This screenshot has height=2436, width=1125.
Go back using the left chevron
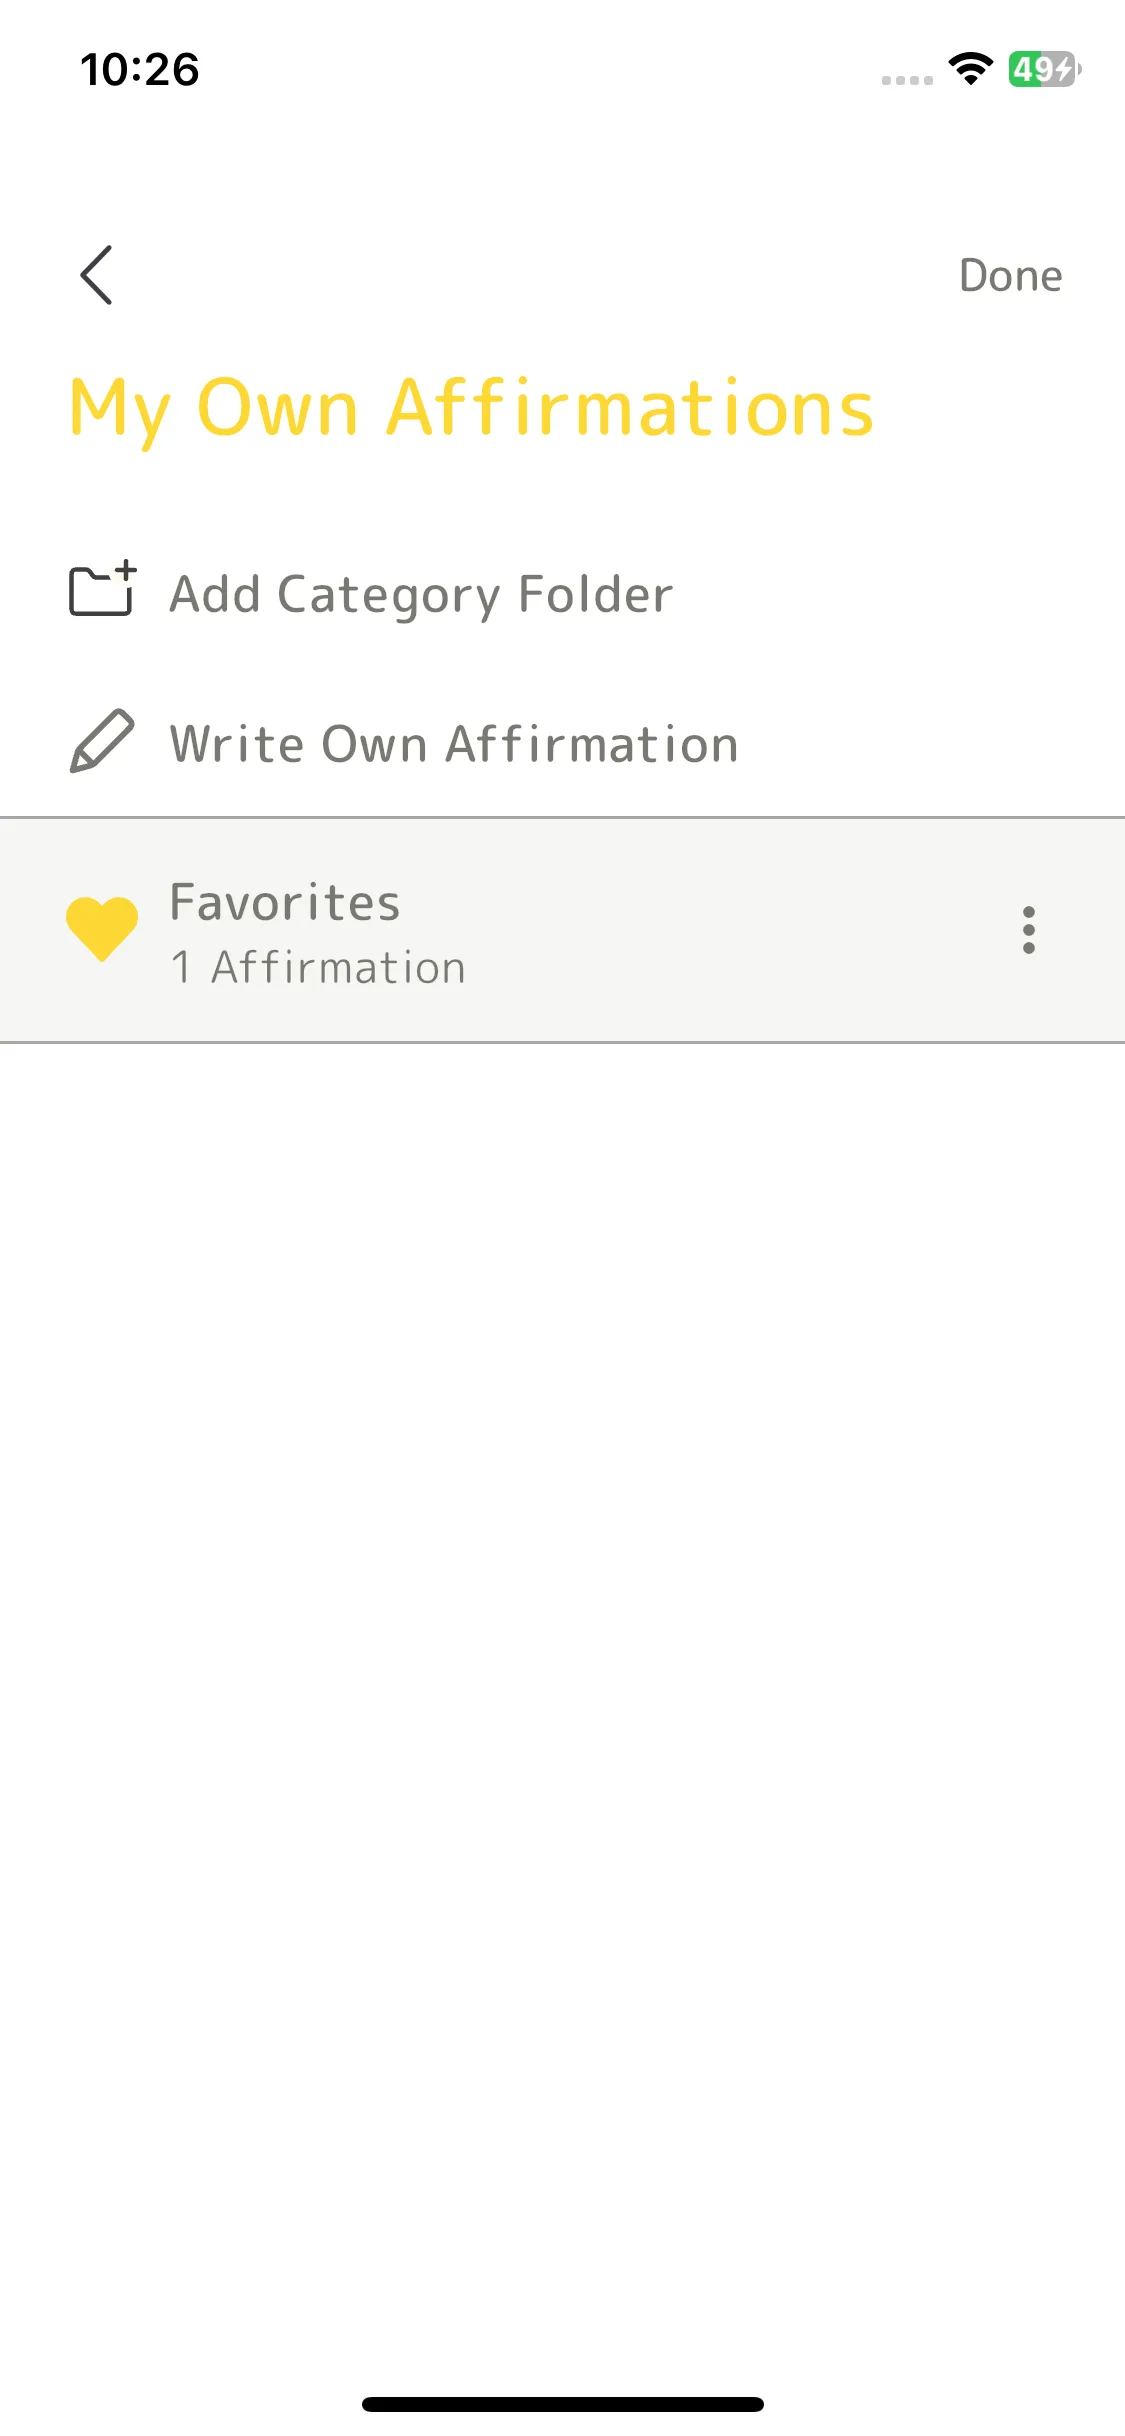[x=96, y=275]
